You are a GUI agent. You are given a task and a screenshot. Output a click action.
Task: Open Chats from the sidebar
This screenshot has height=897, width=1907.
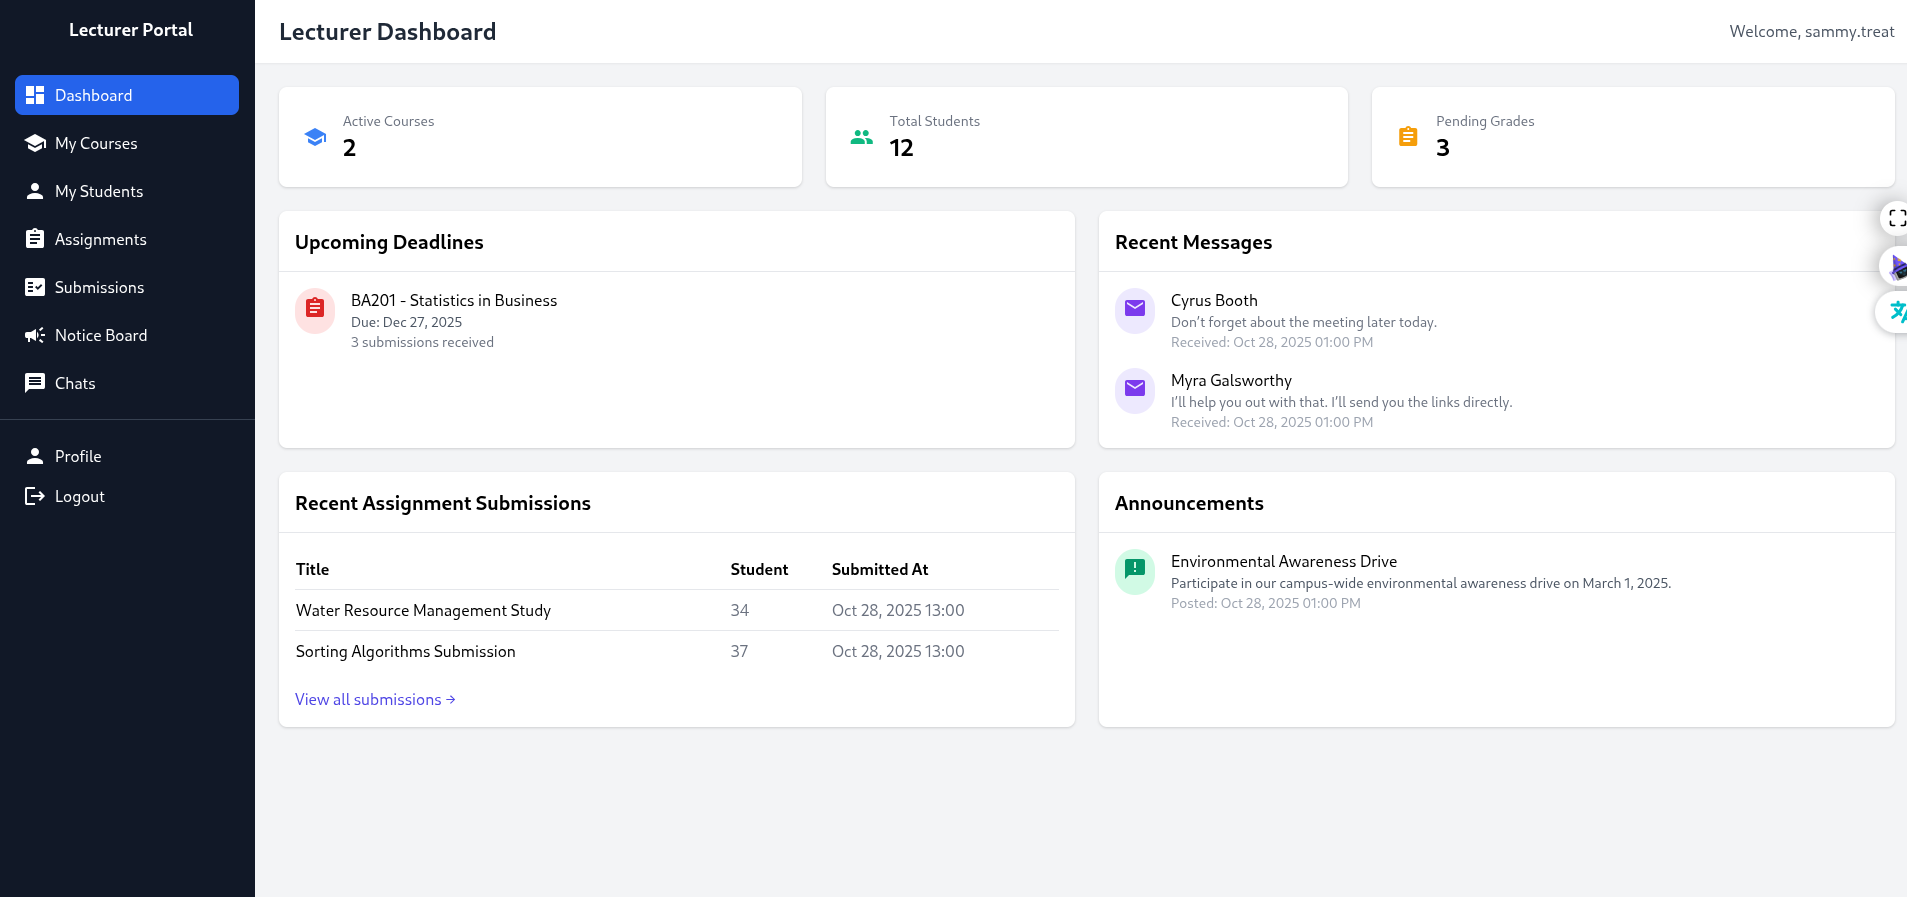click(75, 383)
